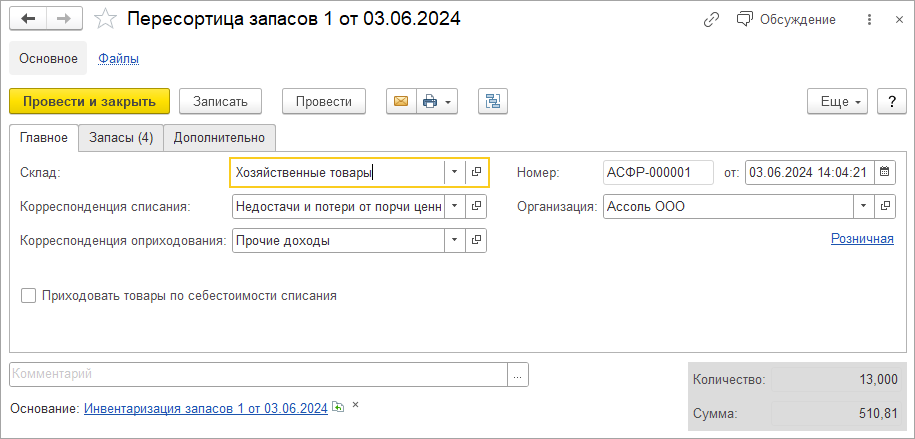Open the Склад field's open-form icon
This screenshot has height=439, width=915.
(477, 172)
